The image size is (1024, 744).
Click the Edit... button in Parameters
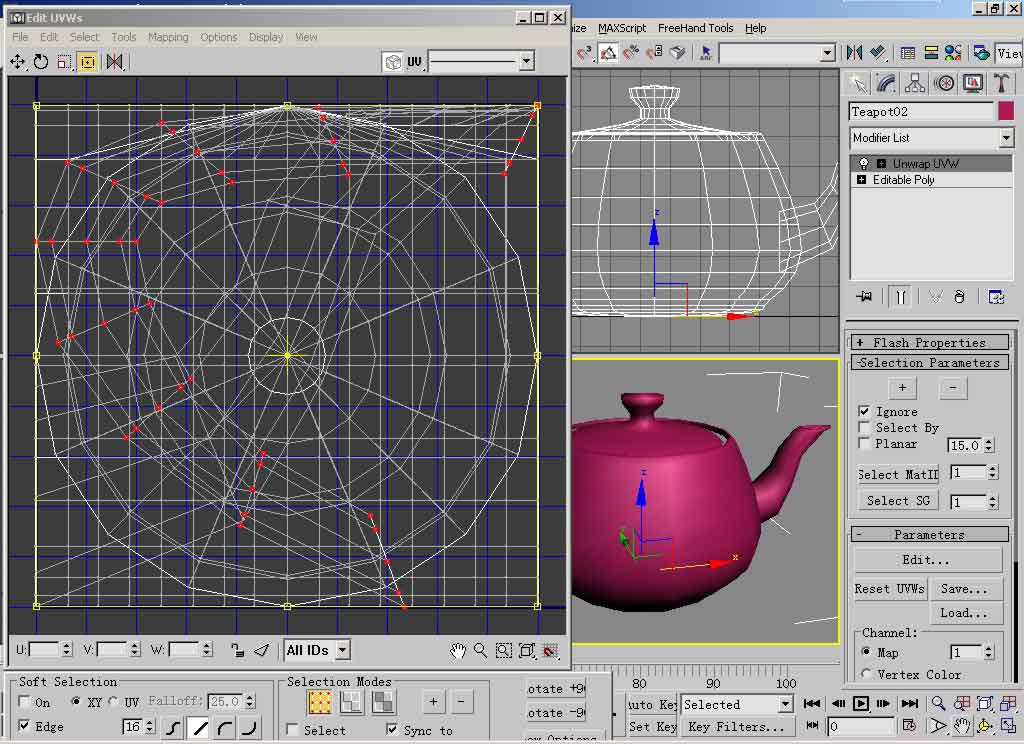(927, 560)
